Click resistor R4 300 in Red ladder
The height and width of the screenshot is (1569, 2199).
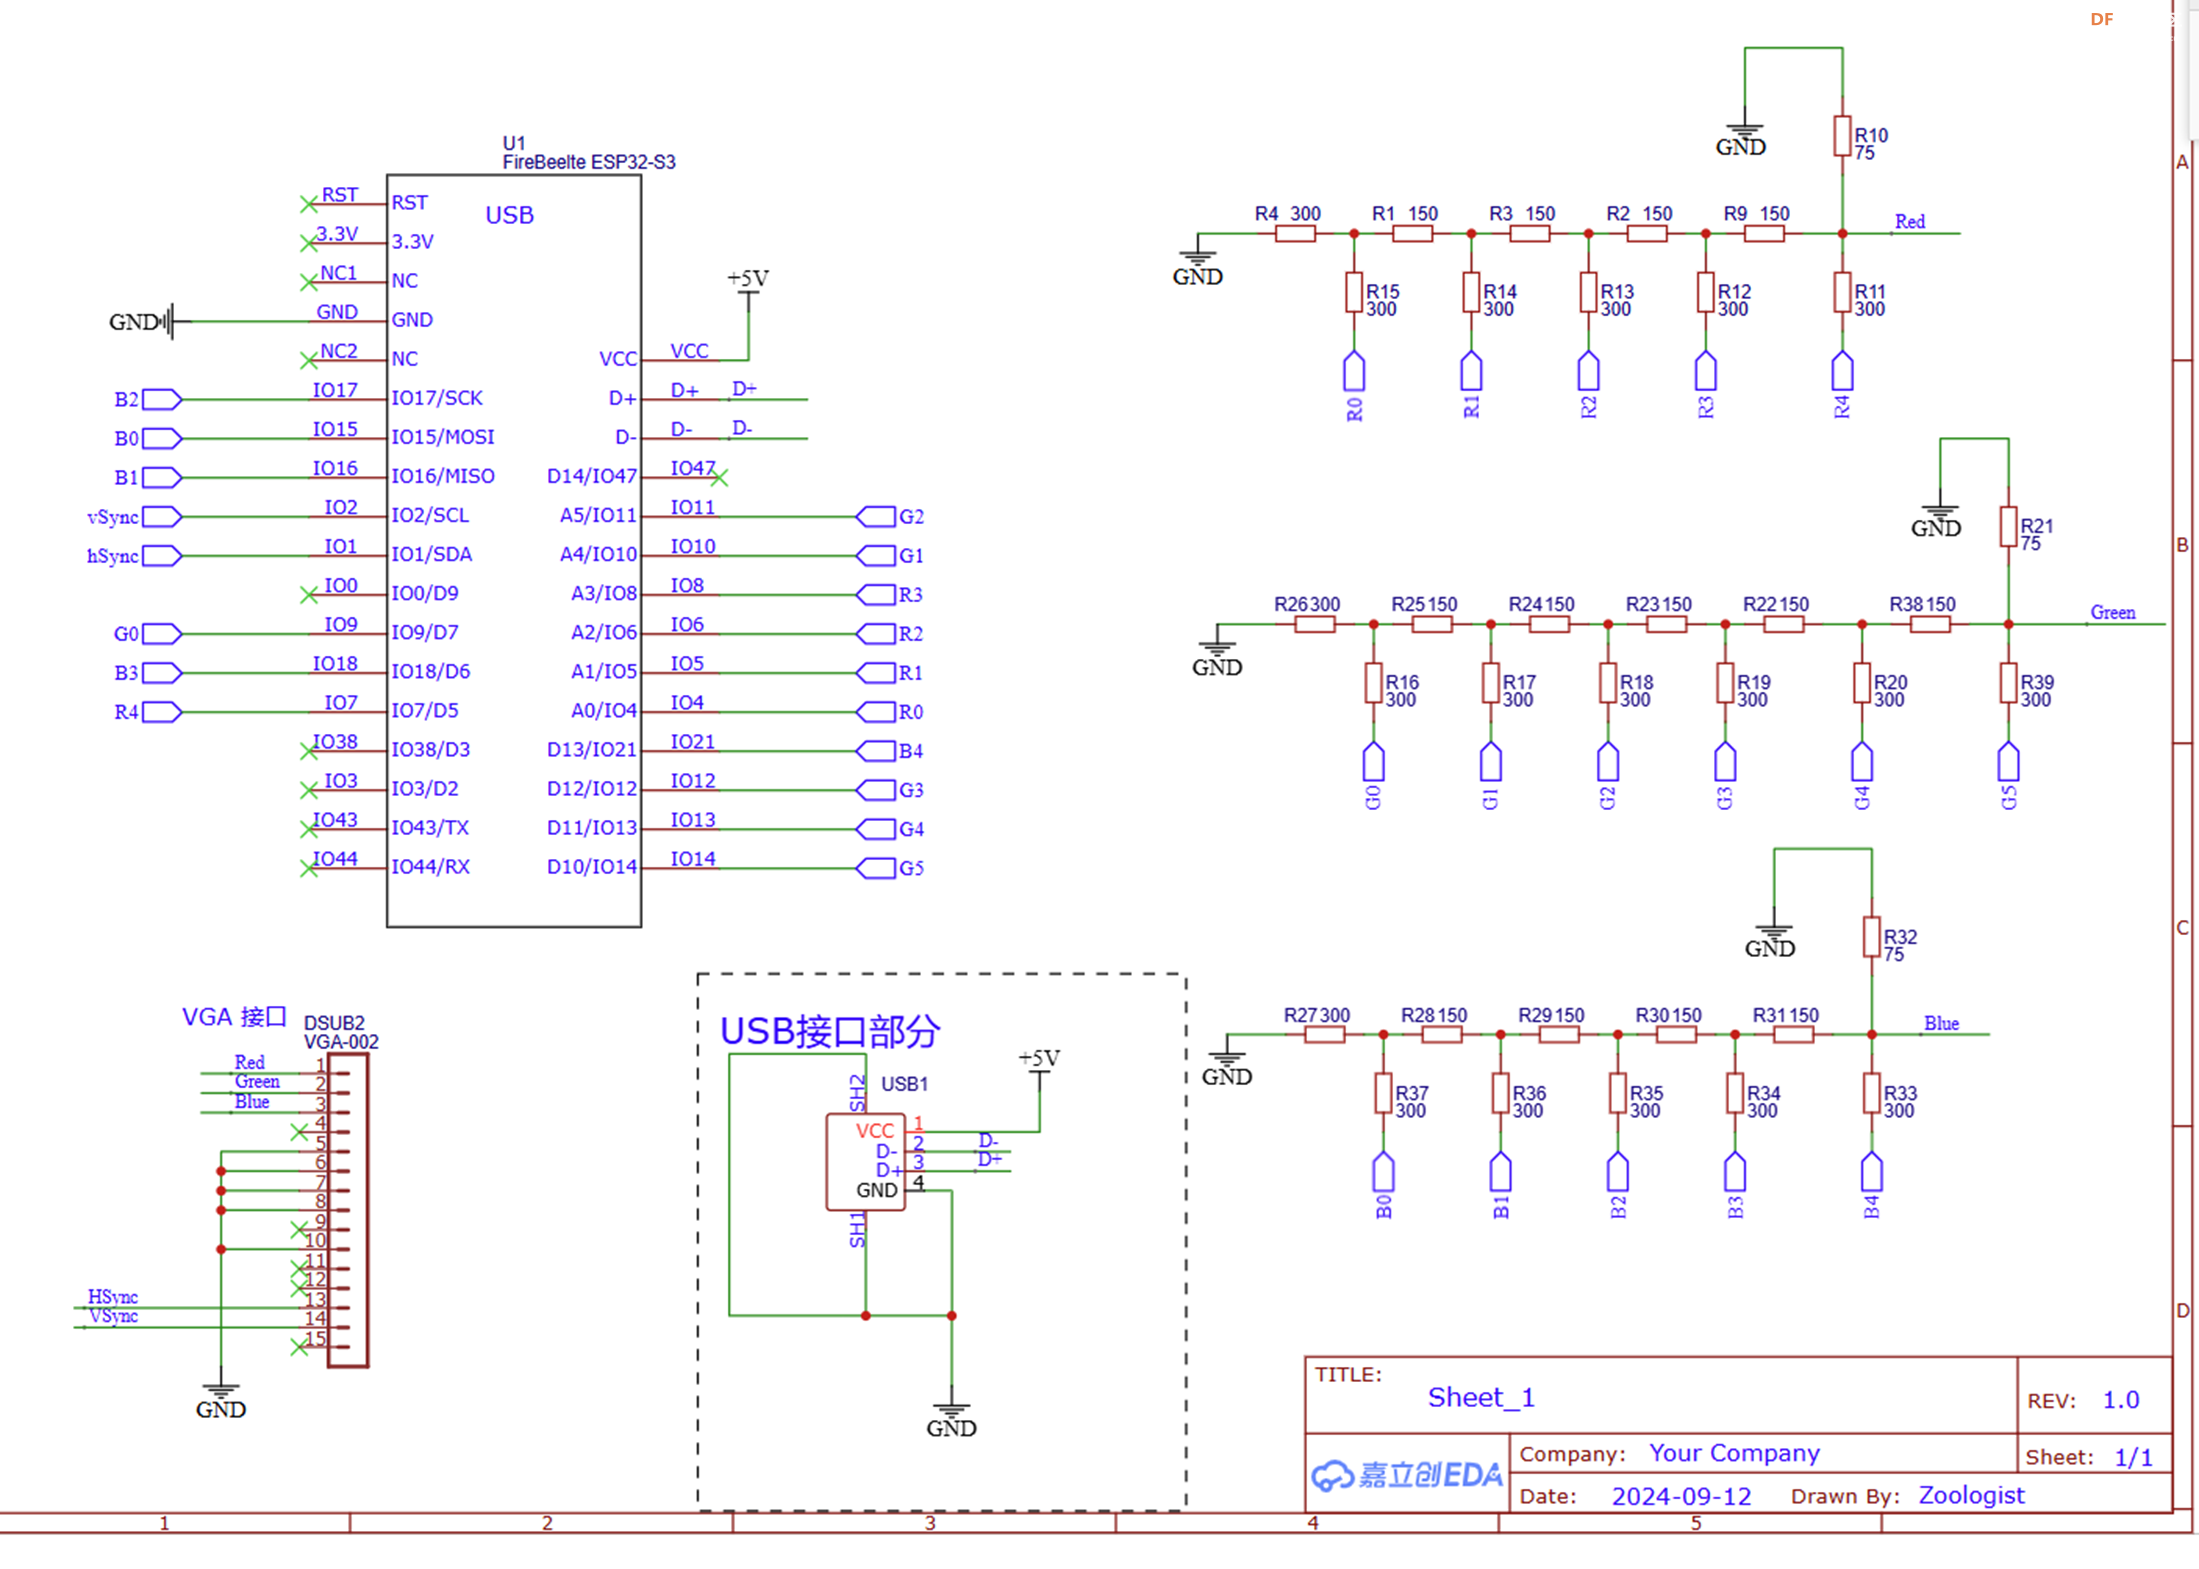click(x=1295, y=234)
